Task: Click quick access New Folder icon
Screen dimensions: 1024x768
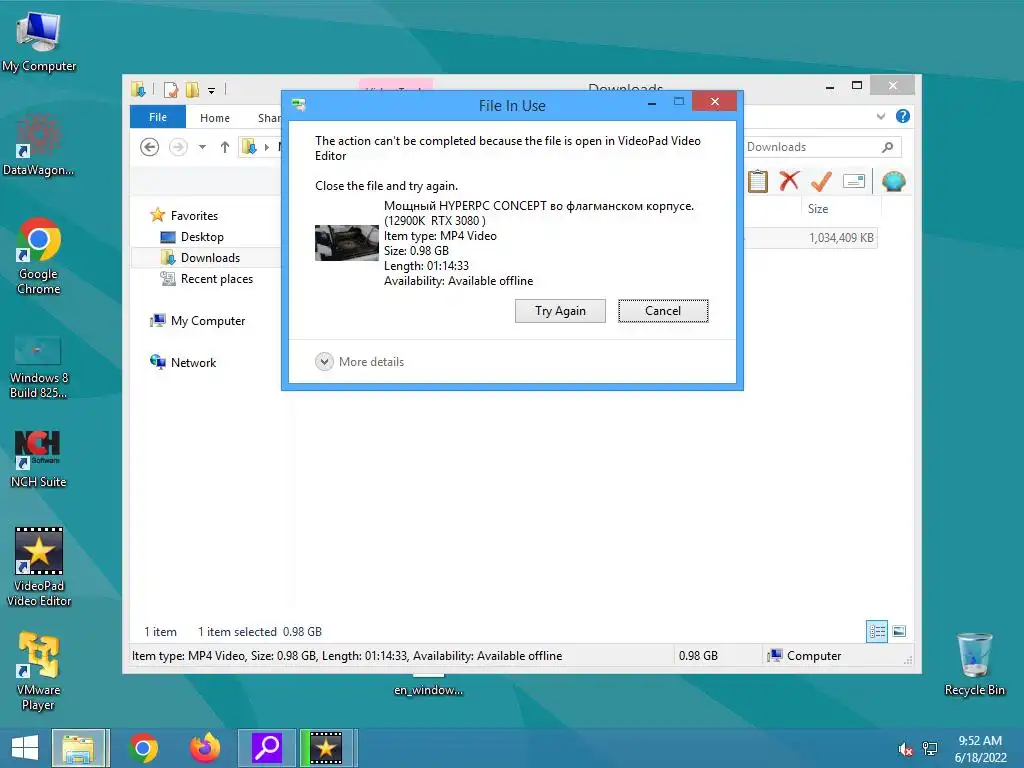Action: [x=192, y=89]
